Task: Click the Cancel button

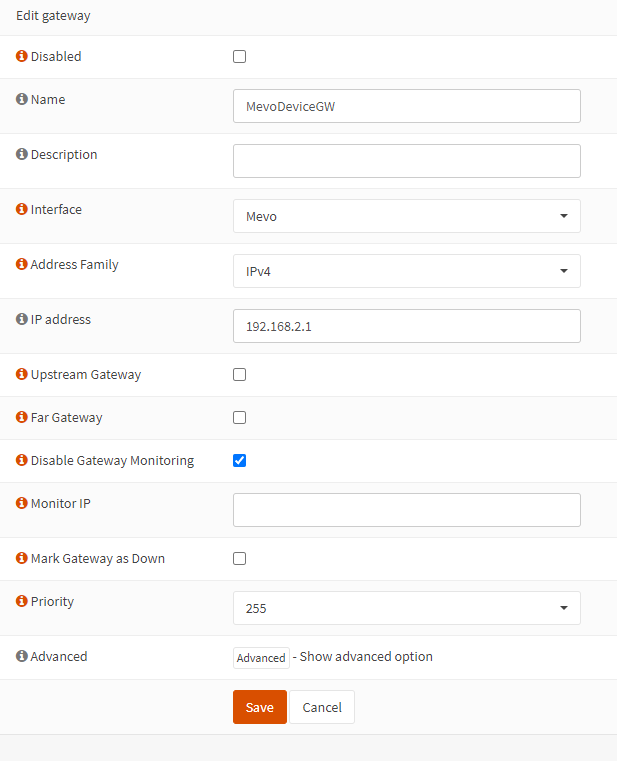Action: (322, 707)
